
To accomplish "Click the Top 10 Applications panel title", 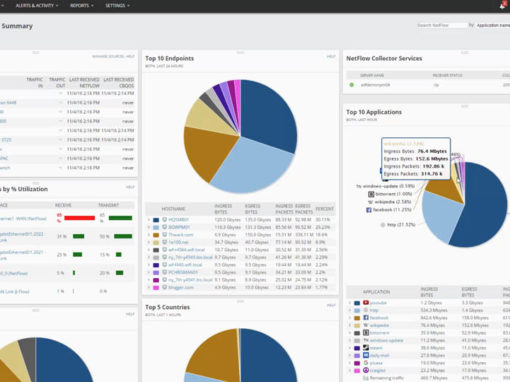I will (374, 112).
